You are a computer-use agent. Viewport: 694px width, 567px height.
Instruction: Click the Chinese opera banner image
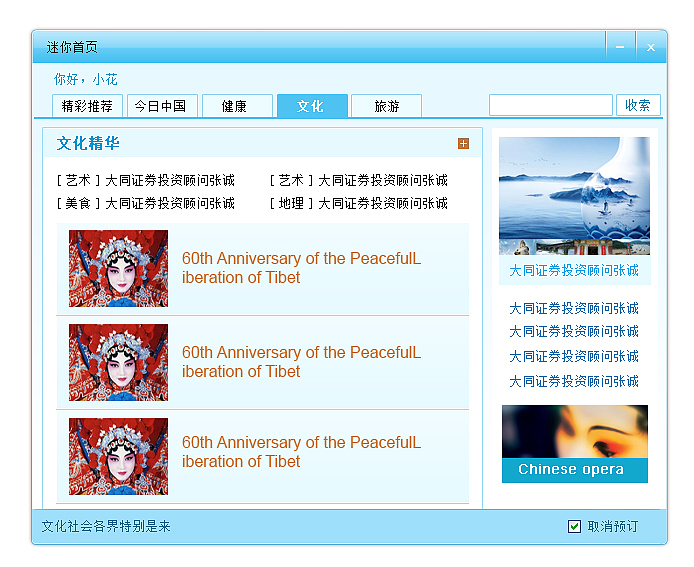[x=574, y=444]
